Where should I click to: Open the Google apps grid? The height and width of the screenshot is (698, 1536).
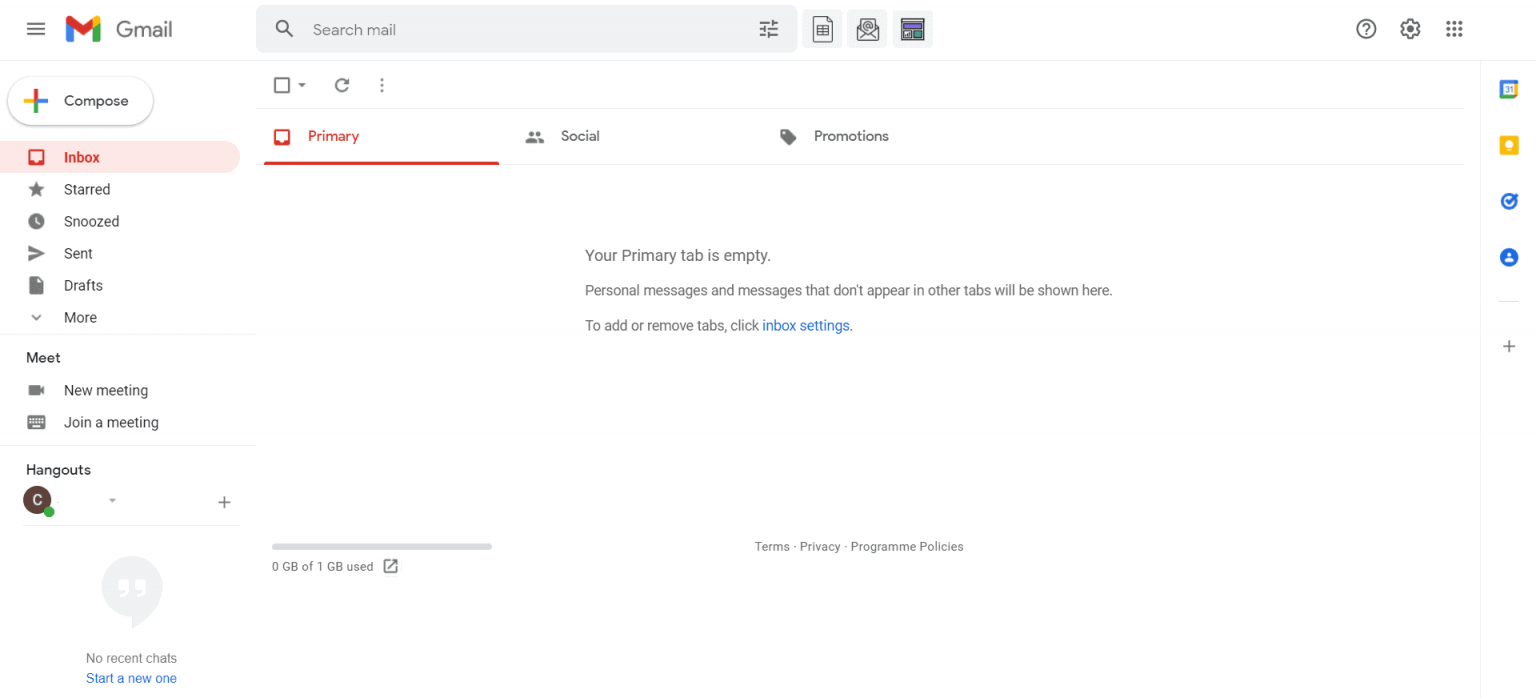[x=1454, y=29]
